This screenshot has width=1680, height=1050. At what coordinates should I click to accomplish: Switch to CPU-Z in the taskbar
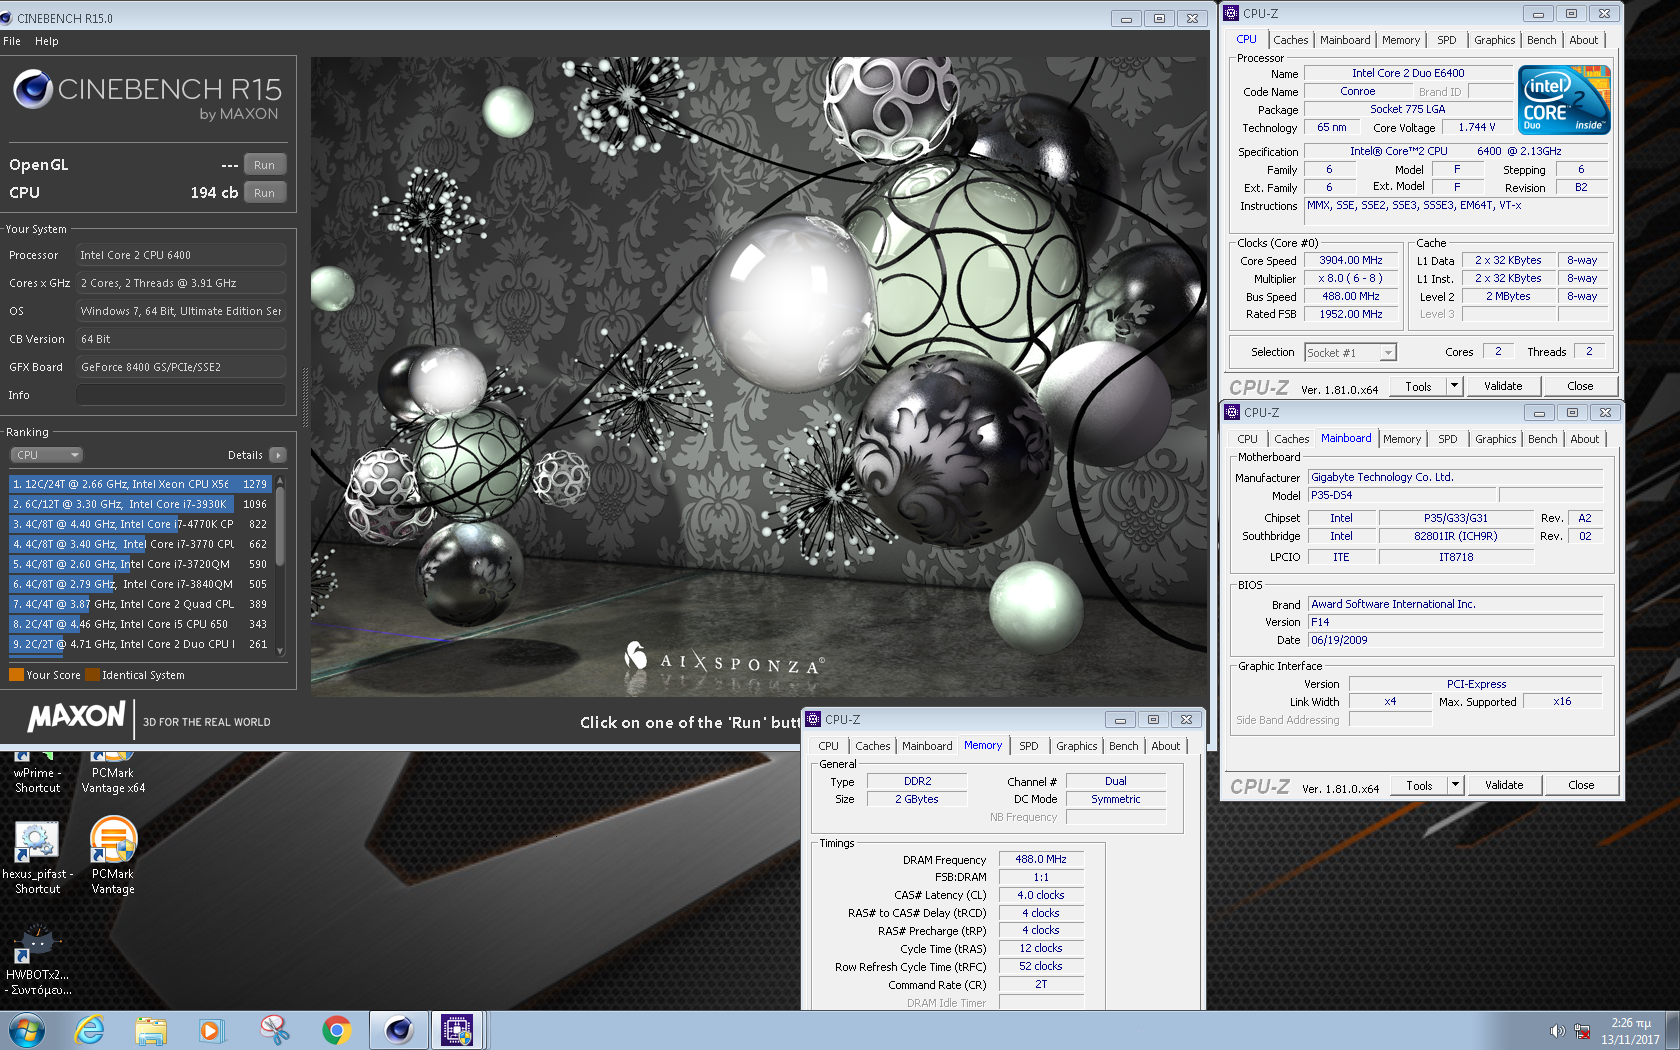point(458,1030)
